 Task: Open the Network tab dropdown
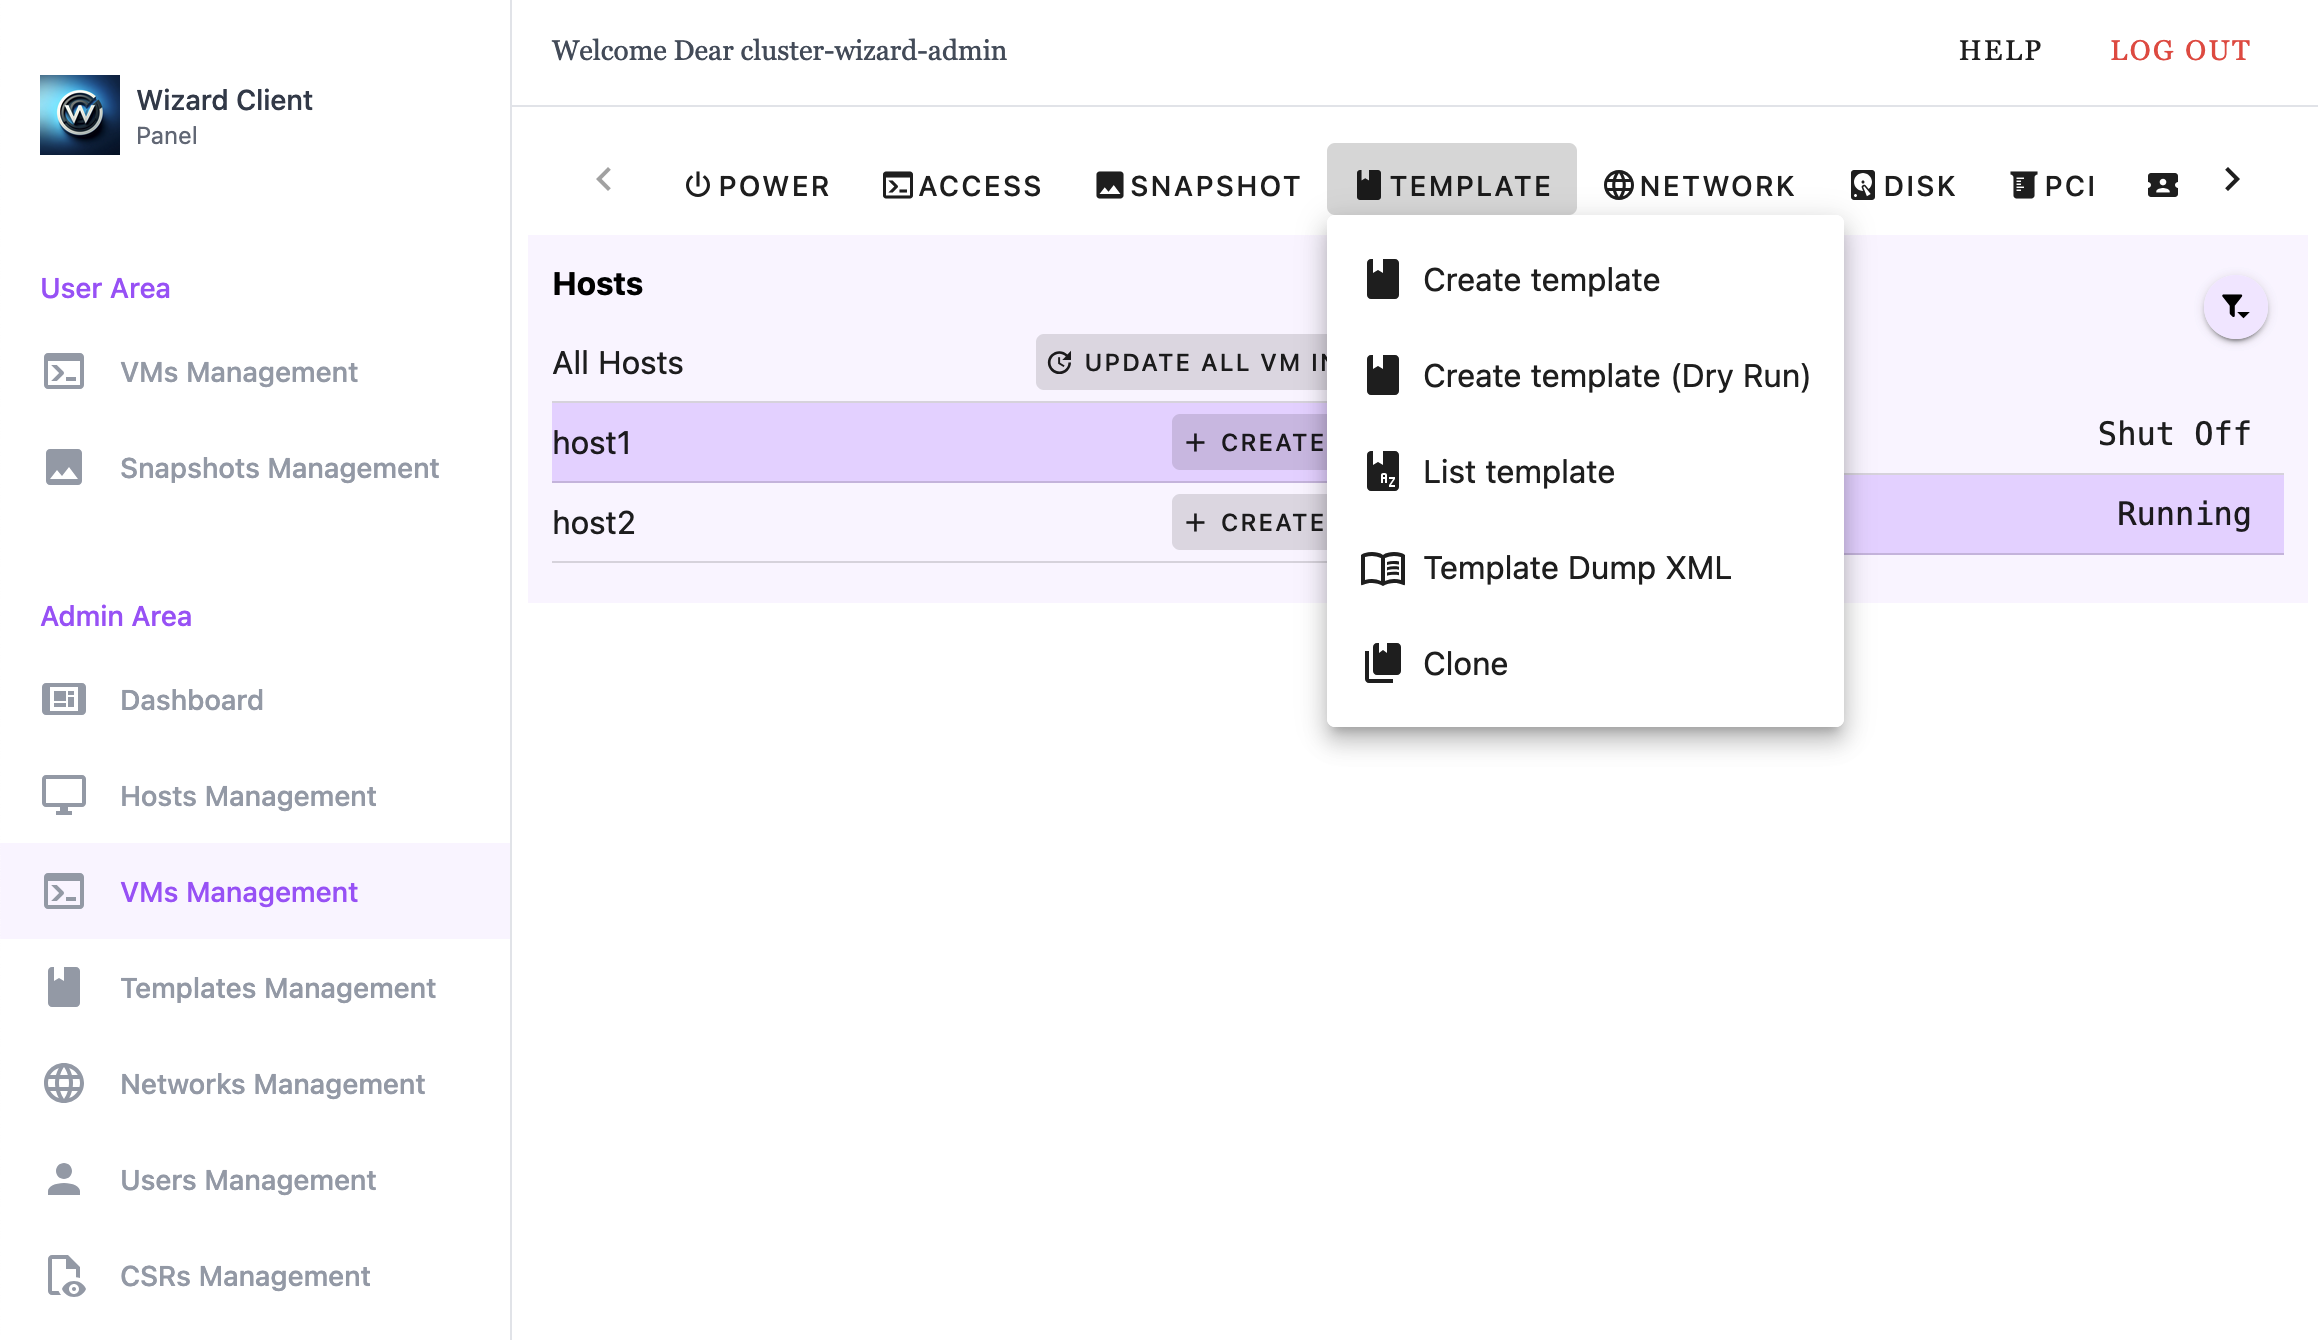[1699, 185]
